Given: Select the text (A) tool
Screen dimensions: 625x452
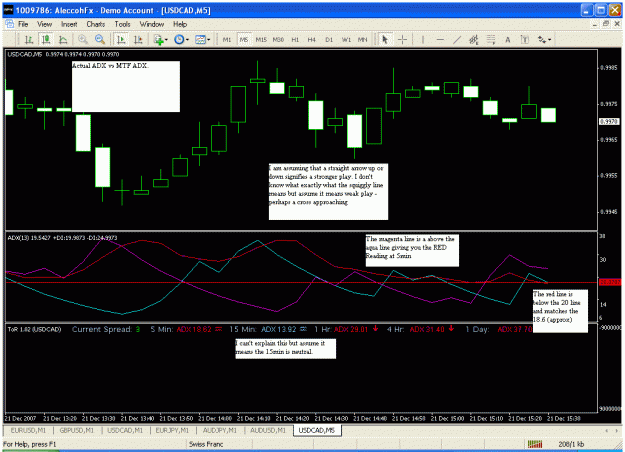Looking at the screenshot, I should click(x=507, y=39).
